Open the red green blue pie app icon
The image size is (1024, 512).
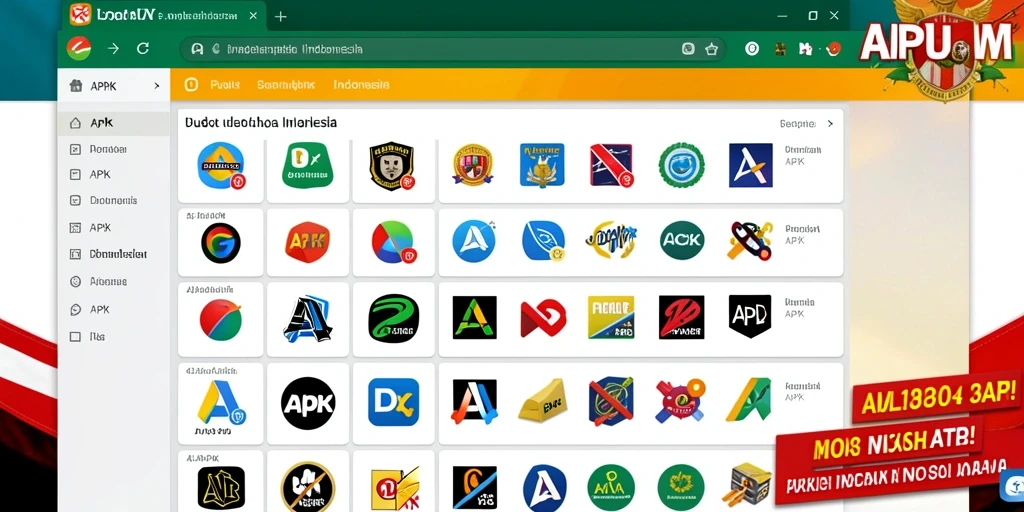tap(393, 242)
